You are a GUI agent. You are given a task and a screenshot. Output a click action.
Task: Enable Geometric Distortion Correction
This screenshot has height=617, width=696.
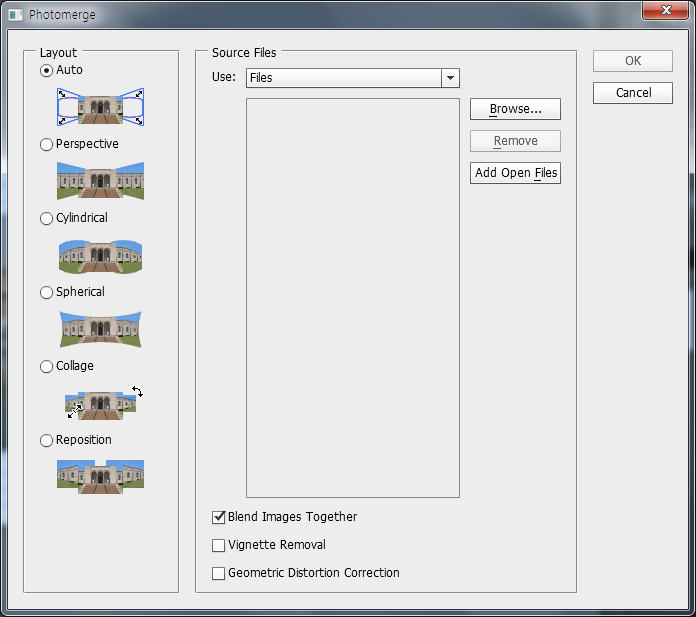(x=219, y=574)
